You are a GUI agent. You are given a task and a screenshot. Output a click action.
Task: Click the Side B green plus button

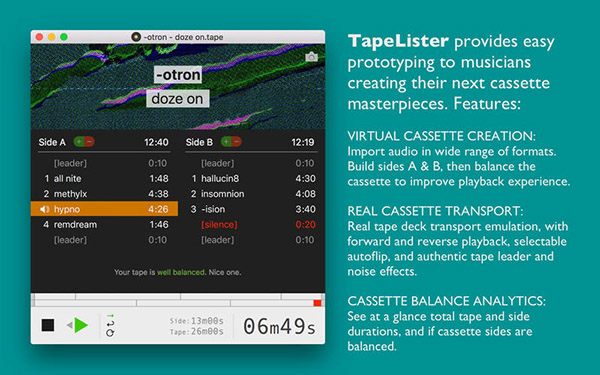(x=226, y=142)
